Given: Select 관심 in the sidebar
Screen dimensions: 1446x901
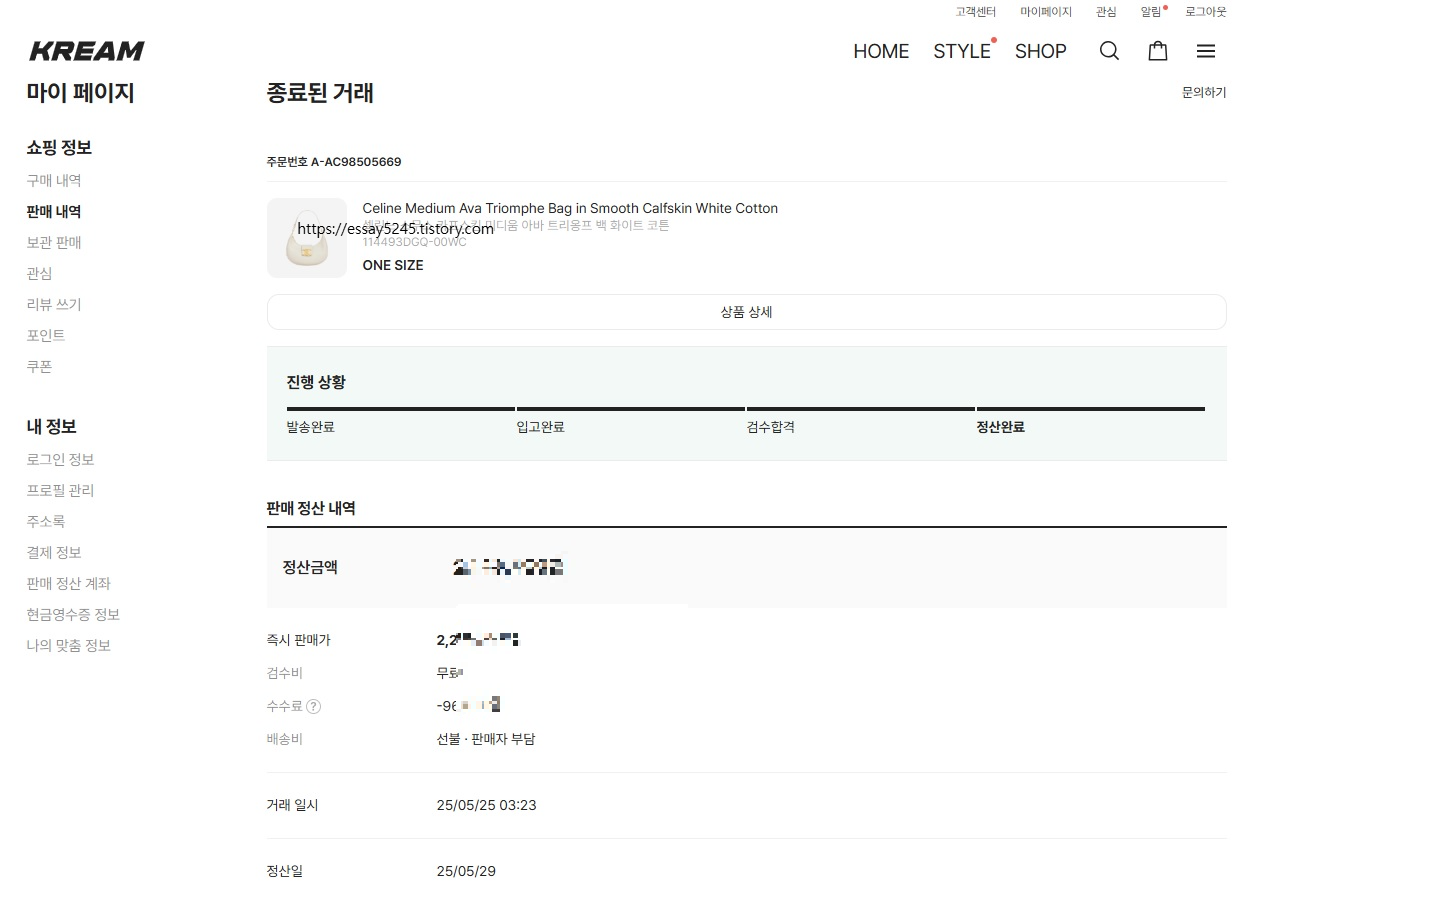Looking at the screenshot, I should tap(39, 273).
